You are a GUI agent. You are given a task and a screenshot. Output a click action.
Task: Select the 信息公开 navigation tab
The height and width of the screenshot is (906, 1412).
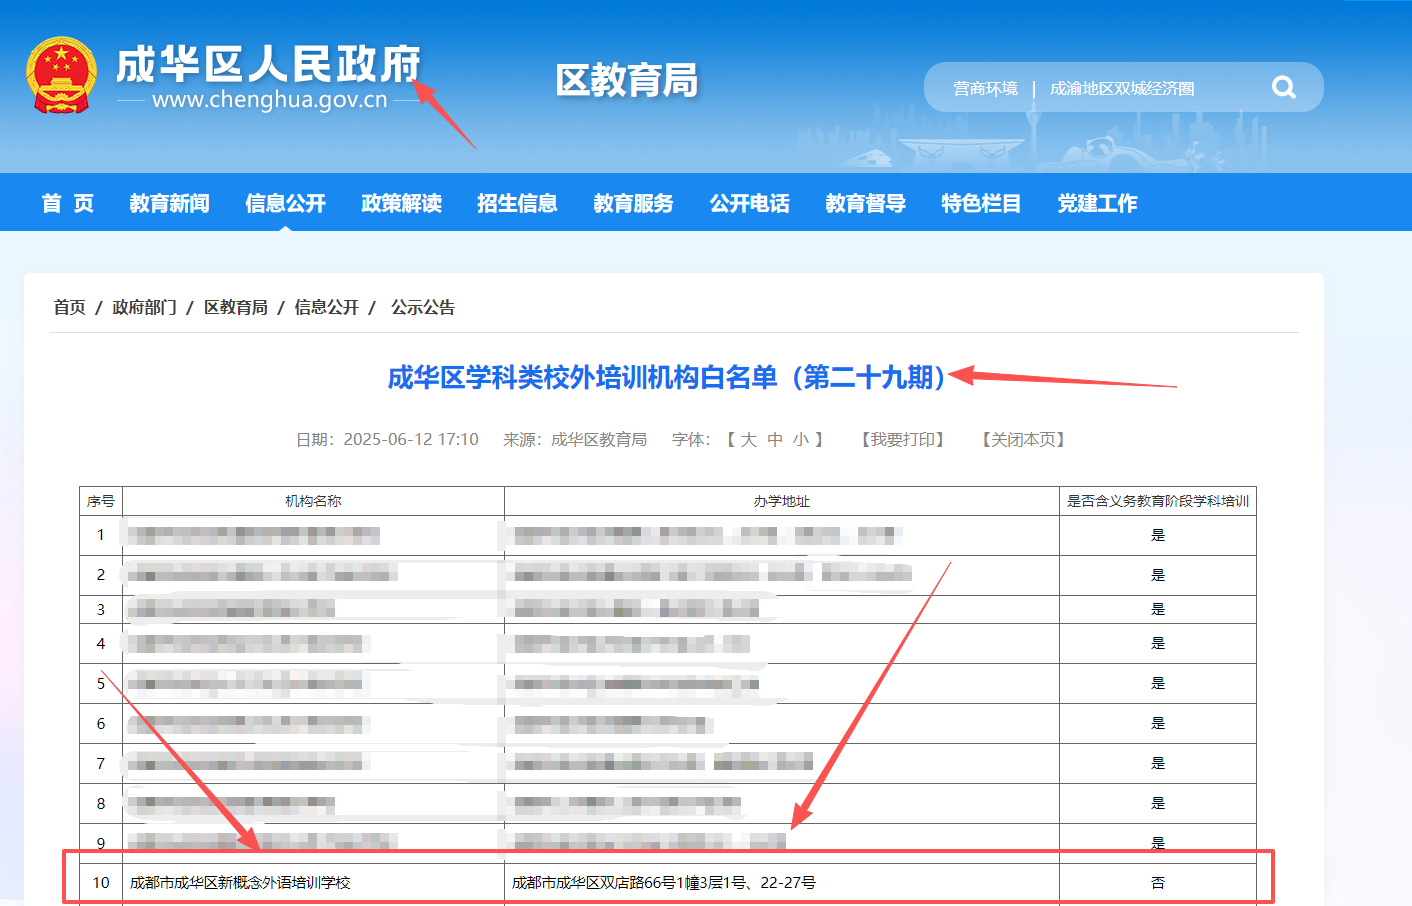click(x=285, y=204)
